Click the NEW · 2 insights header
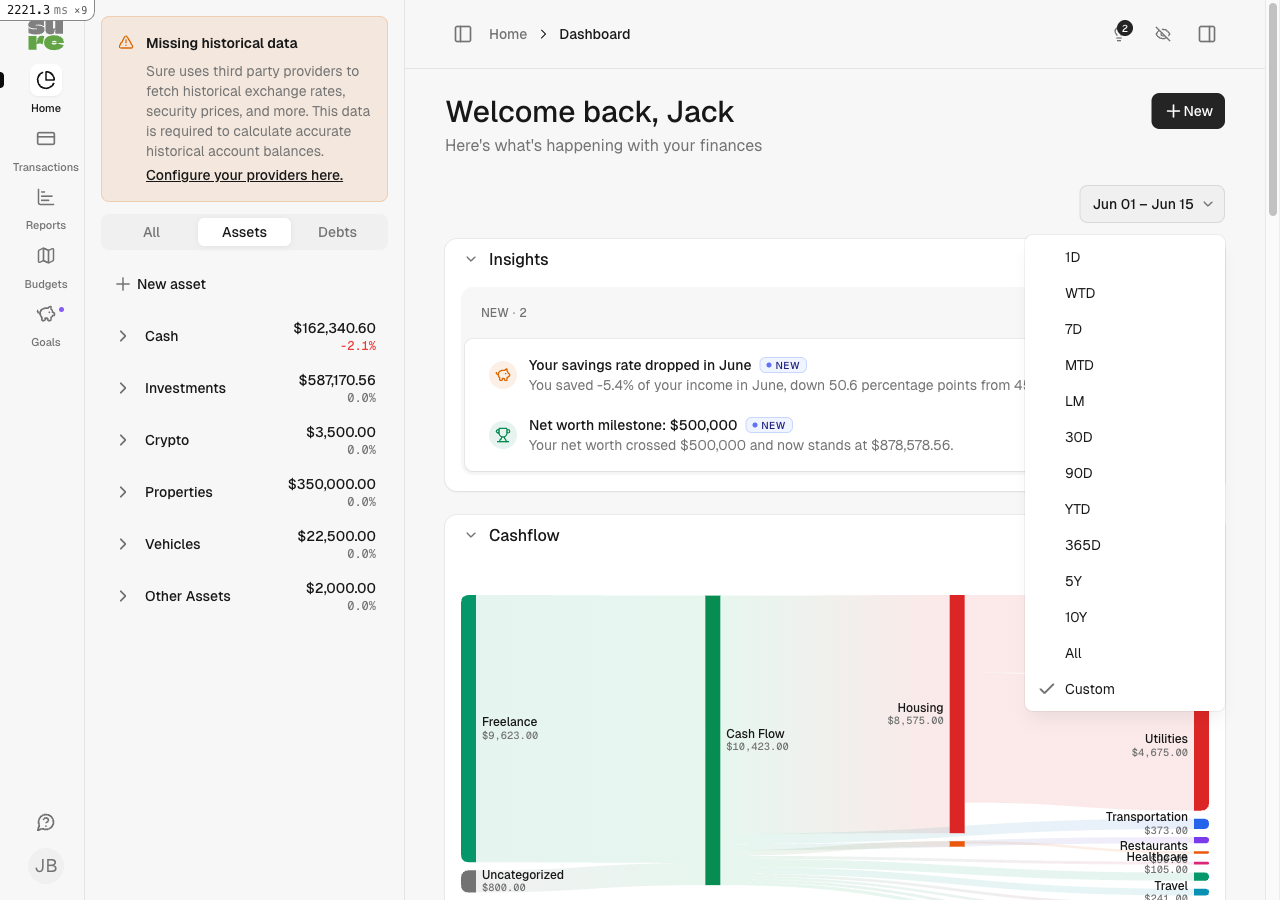The width and height of the screenshot is (1280, 900). (x=504, y=313)
